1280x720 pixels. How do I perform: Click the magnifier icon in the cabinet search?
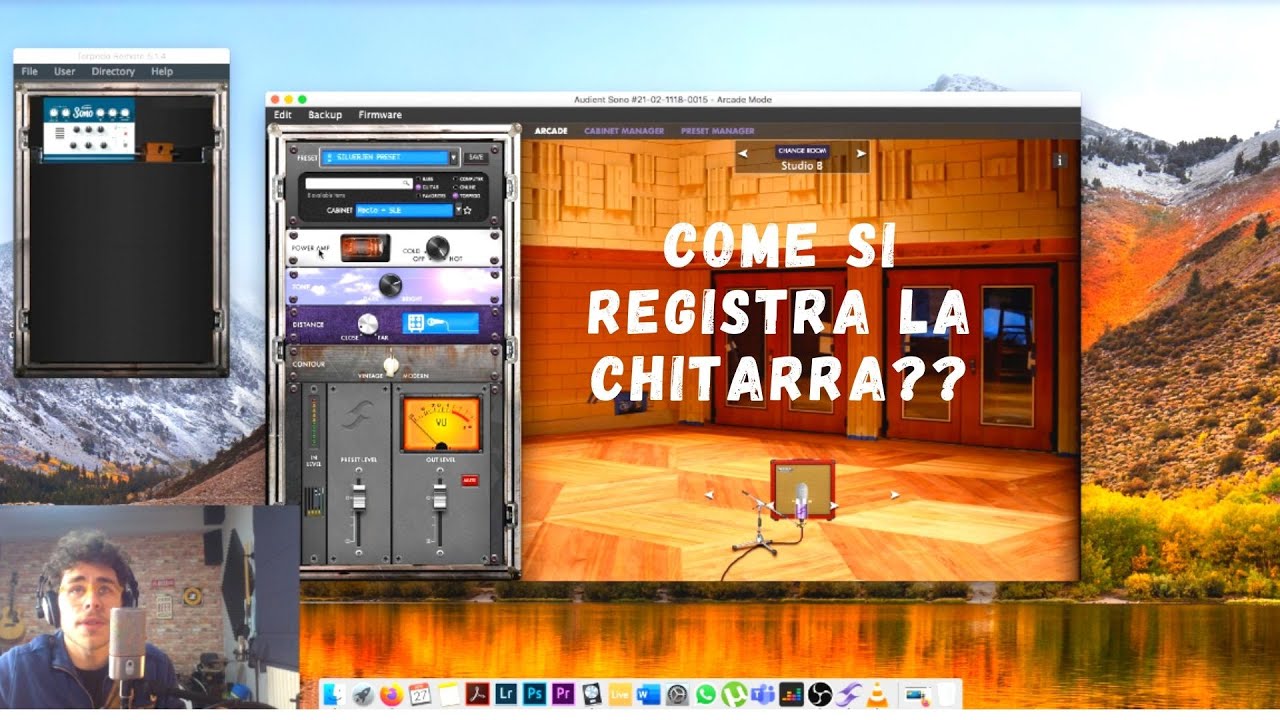[x=406, y=183]
